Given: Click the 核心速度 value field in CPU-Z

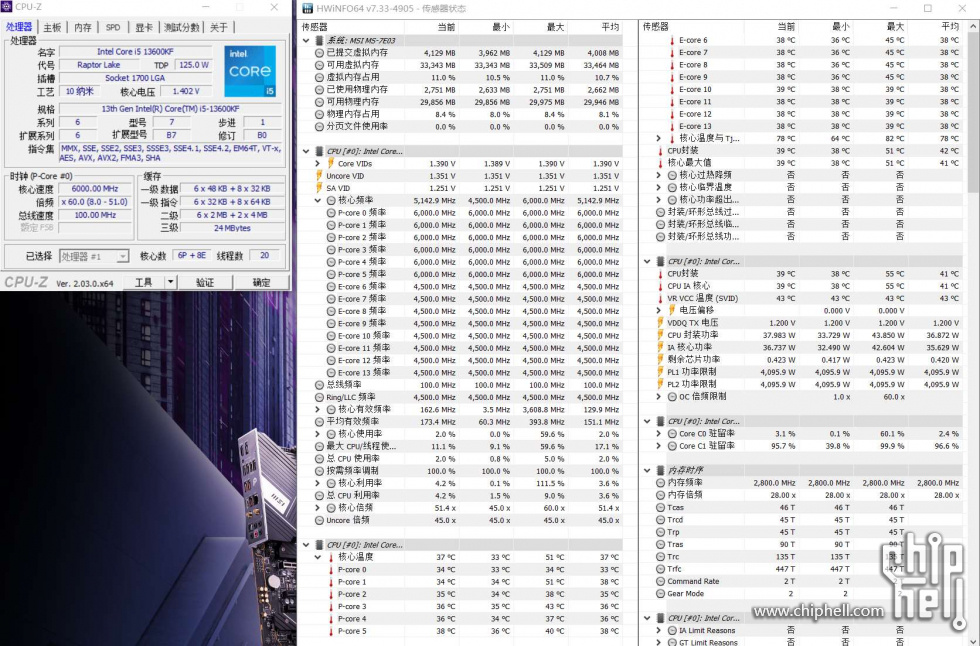Looking at the screenshot, I should coord(95,189).
